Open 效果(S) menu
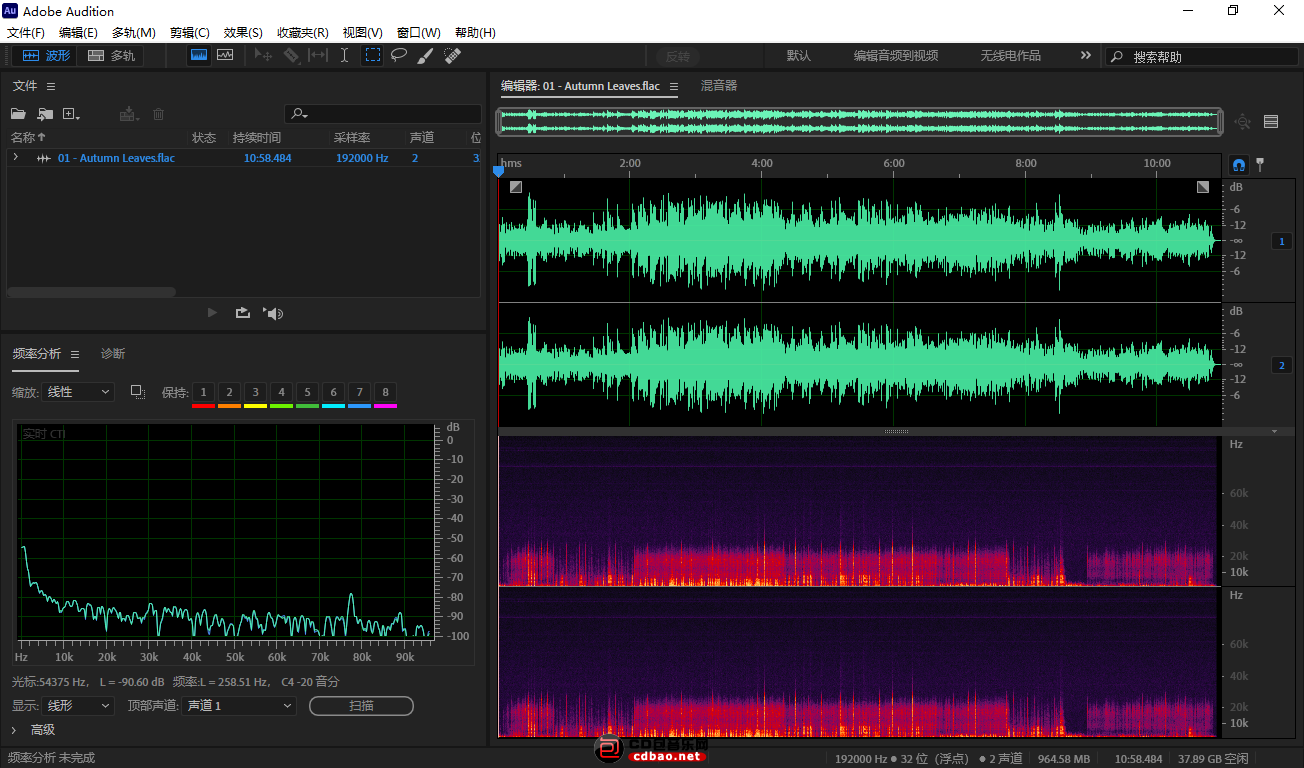Image resolution: width=1304 pixels, height=768 pixels. click(x=243, y=33)
